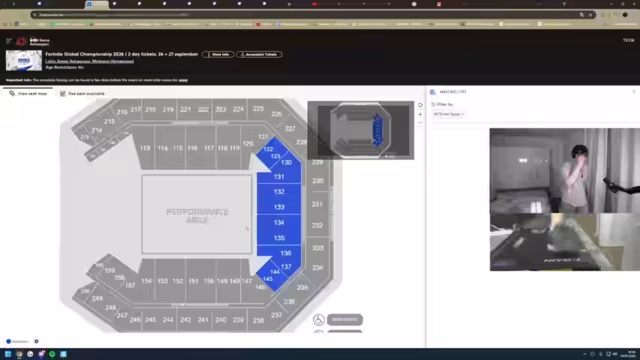640x360 pixels.
Task: Zoom out the seat map with minus
Action: tap(420, 123)
